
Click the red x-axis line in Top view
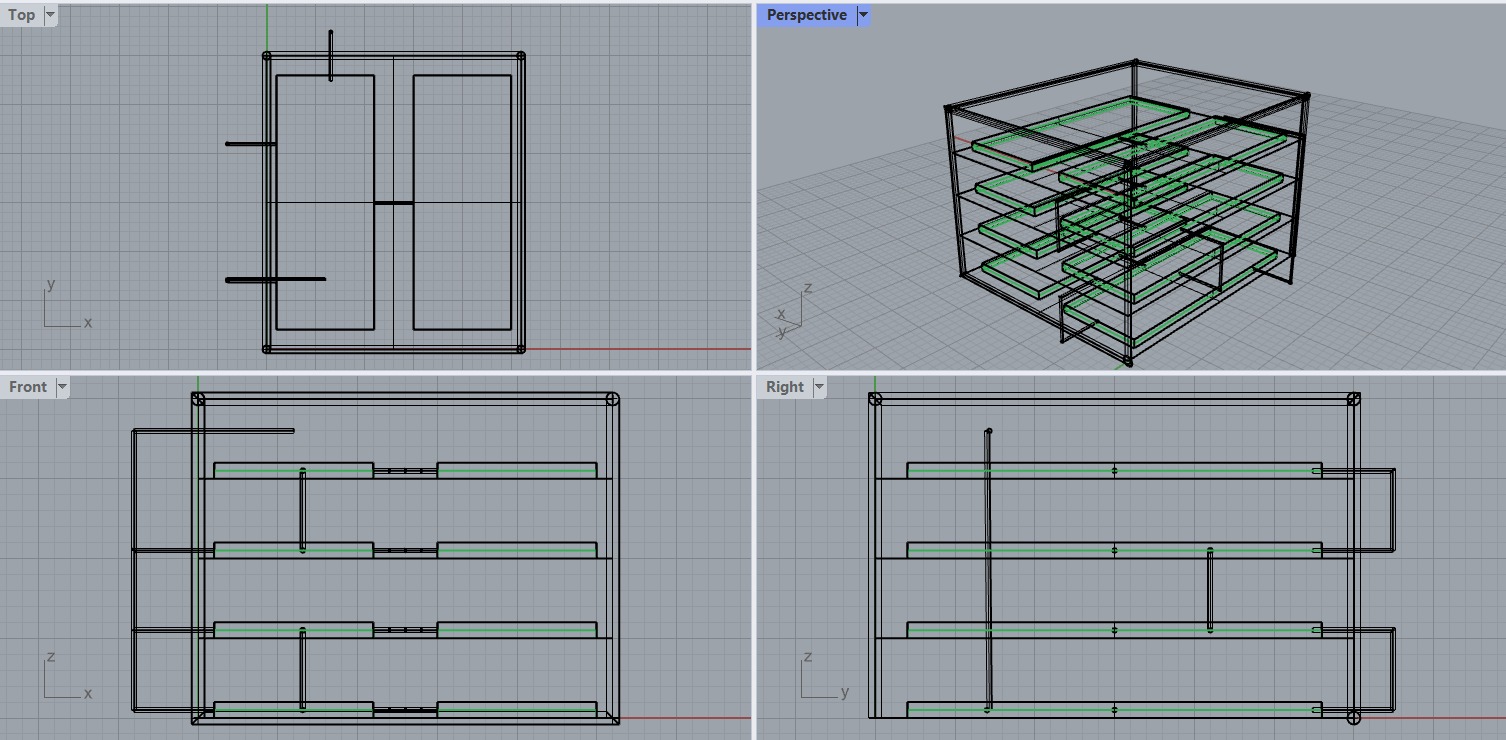click(x=640, y=349)
